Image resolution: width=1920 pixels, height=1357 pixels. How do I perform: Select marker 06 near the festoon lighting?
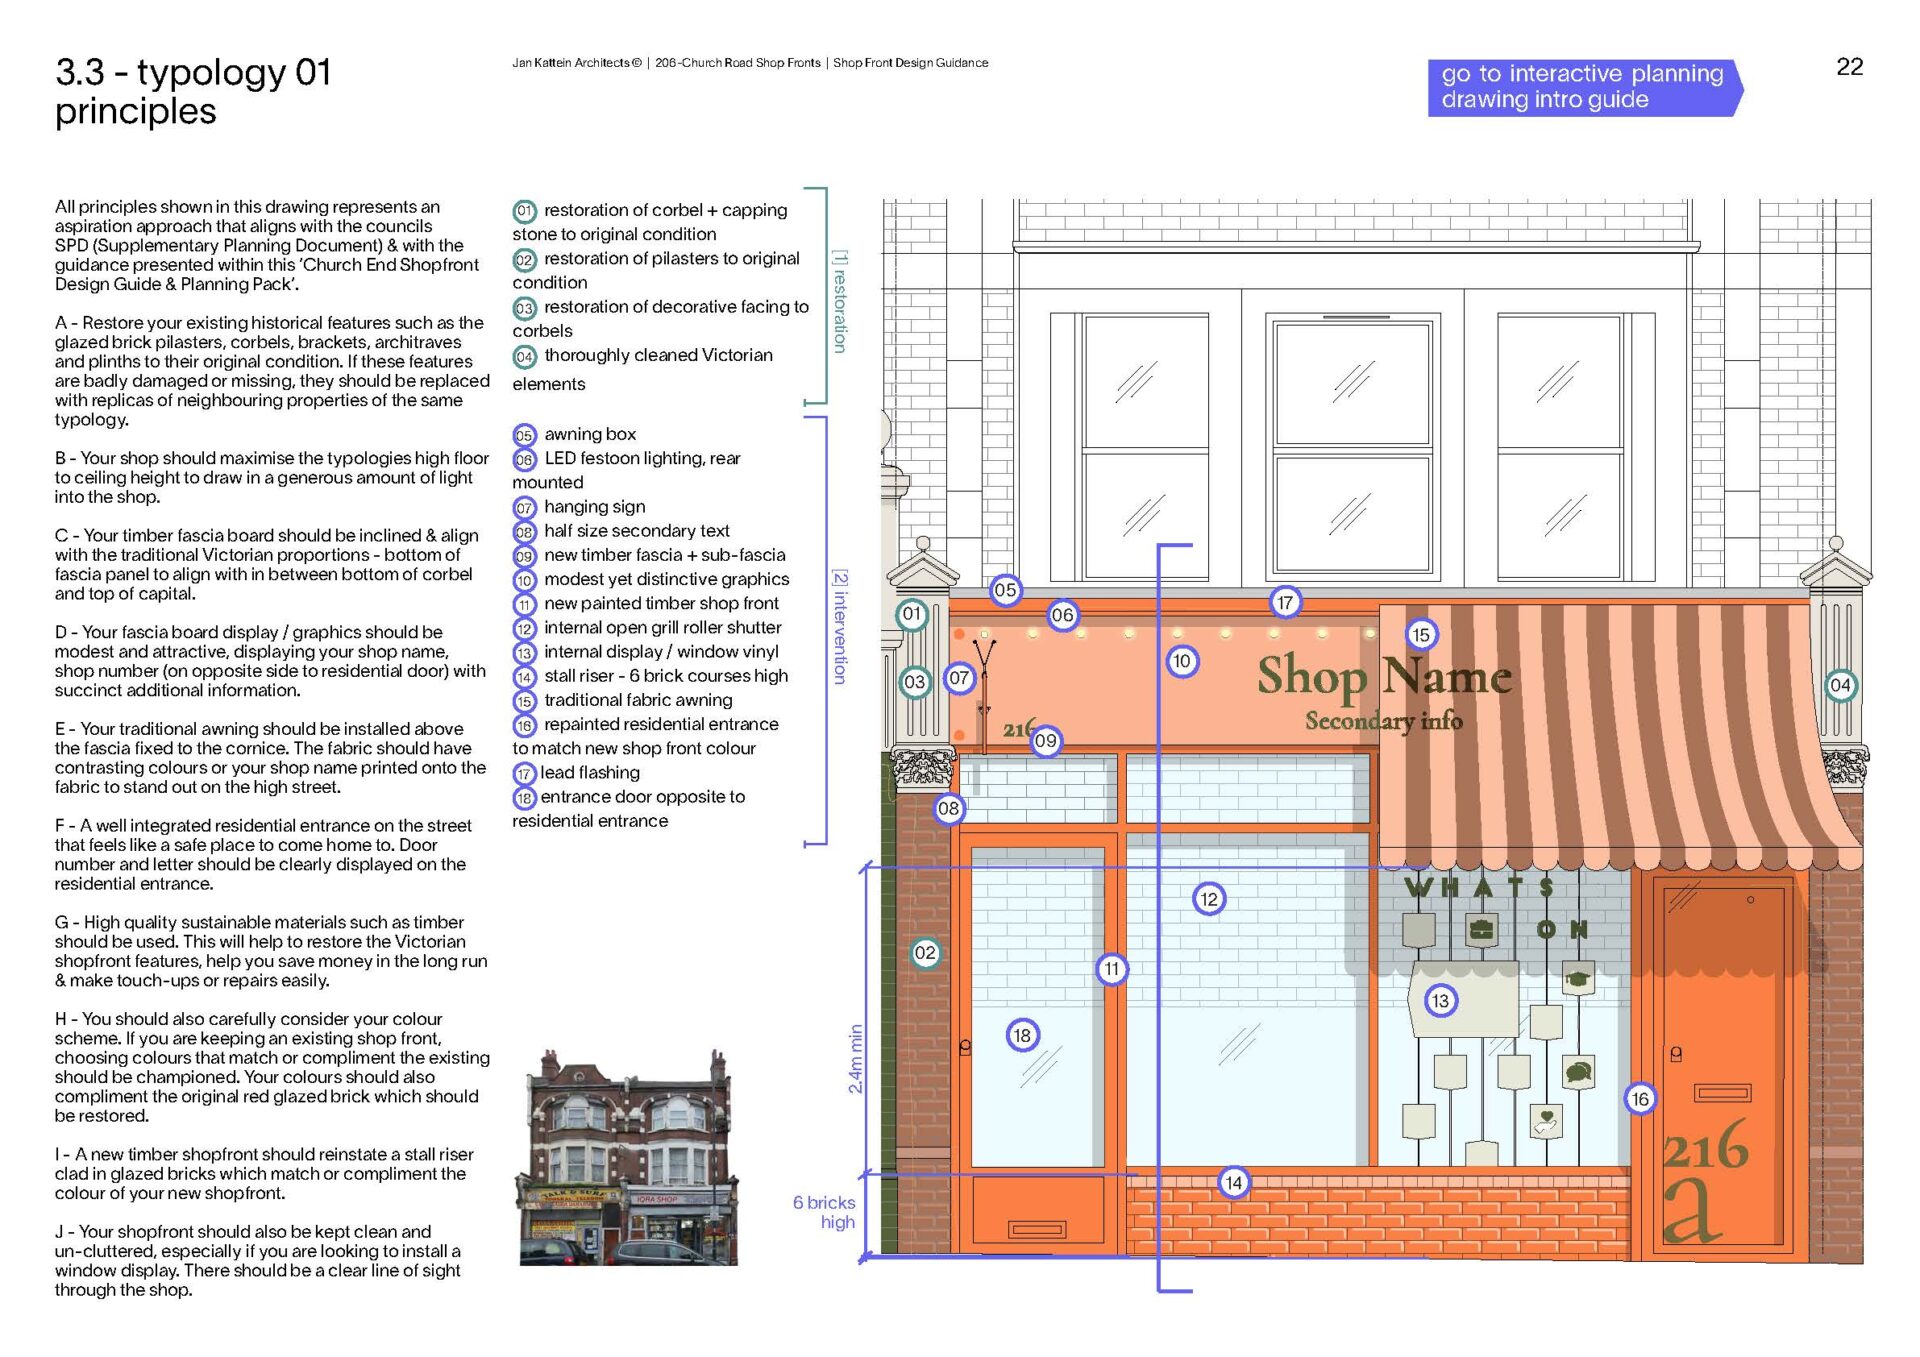tap(1062, 615)
